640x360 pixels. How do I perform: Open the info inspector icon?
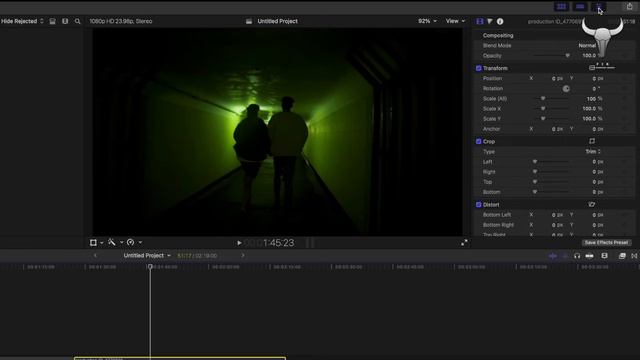500,21
